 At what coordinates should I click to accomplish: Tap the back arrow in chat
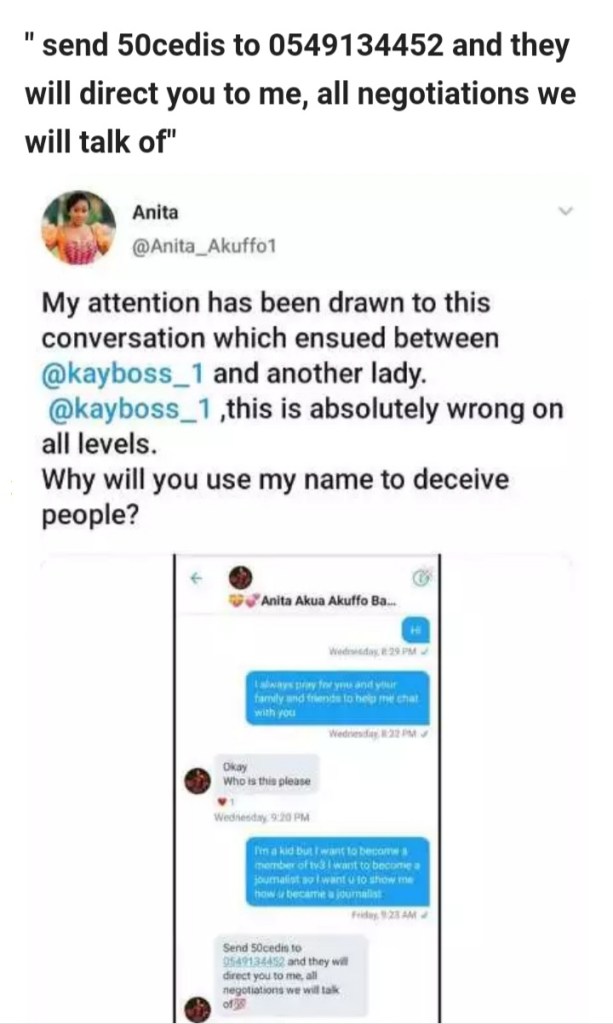click(195, 578)
